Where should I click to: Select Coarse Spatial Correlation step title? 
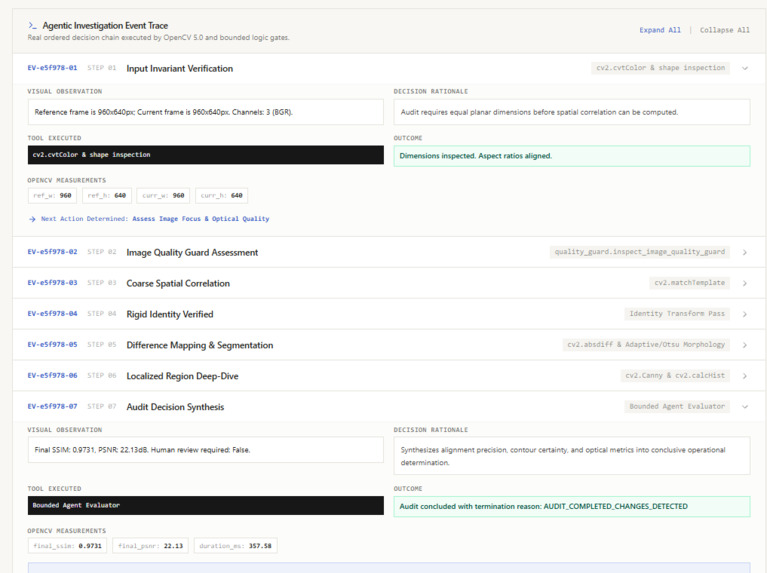point(178,283)
